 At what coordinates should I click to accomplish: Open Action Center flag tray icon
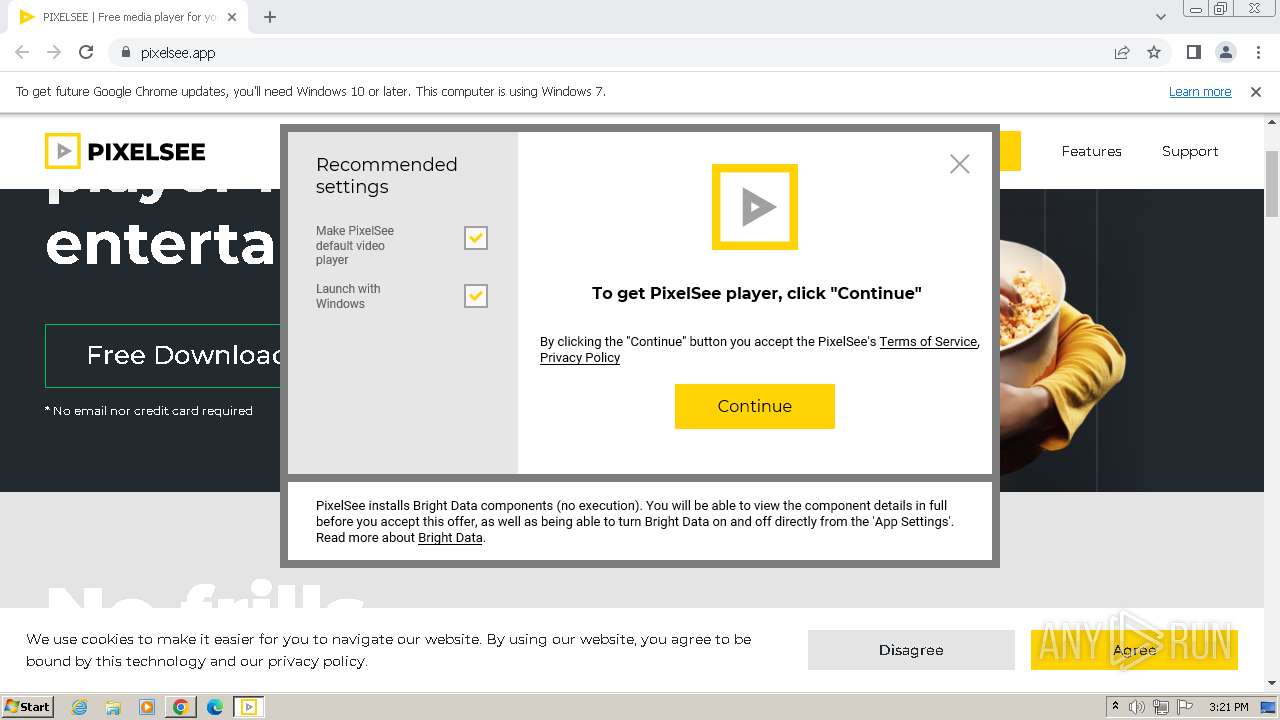1185,707
